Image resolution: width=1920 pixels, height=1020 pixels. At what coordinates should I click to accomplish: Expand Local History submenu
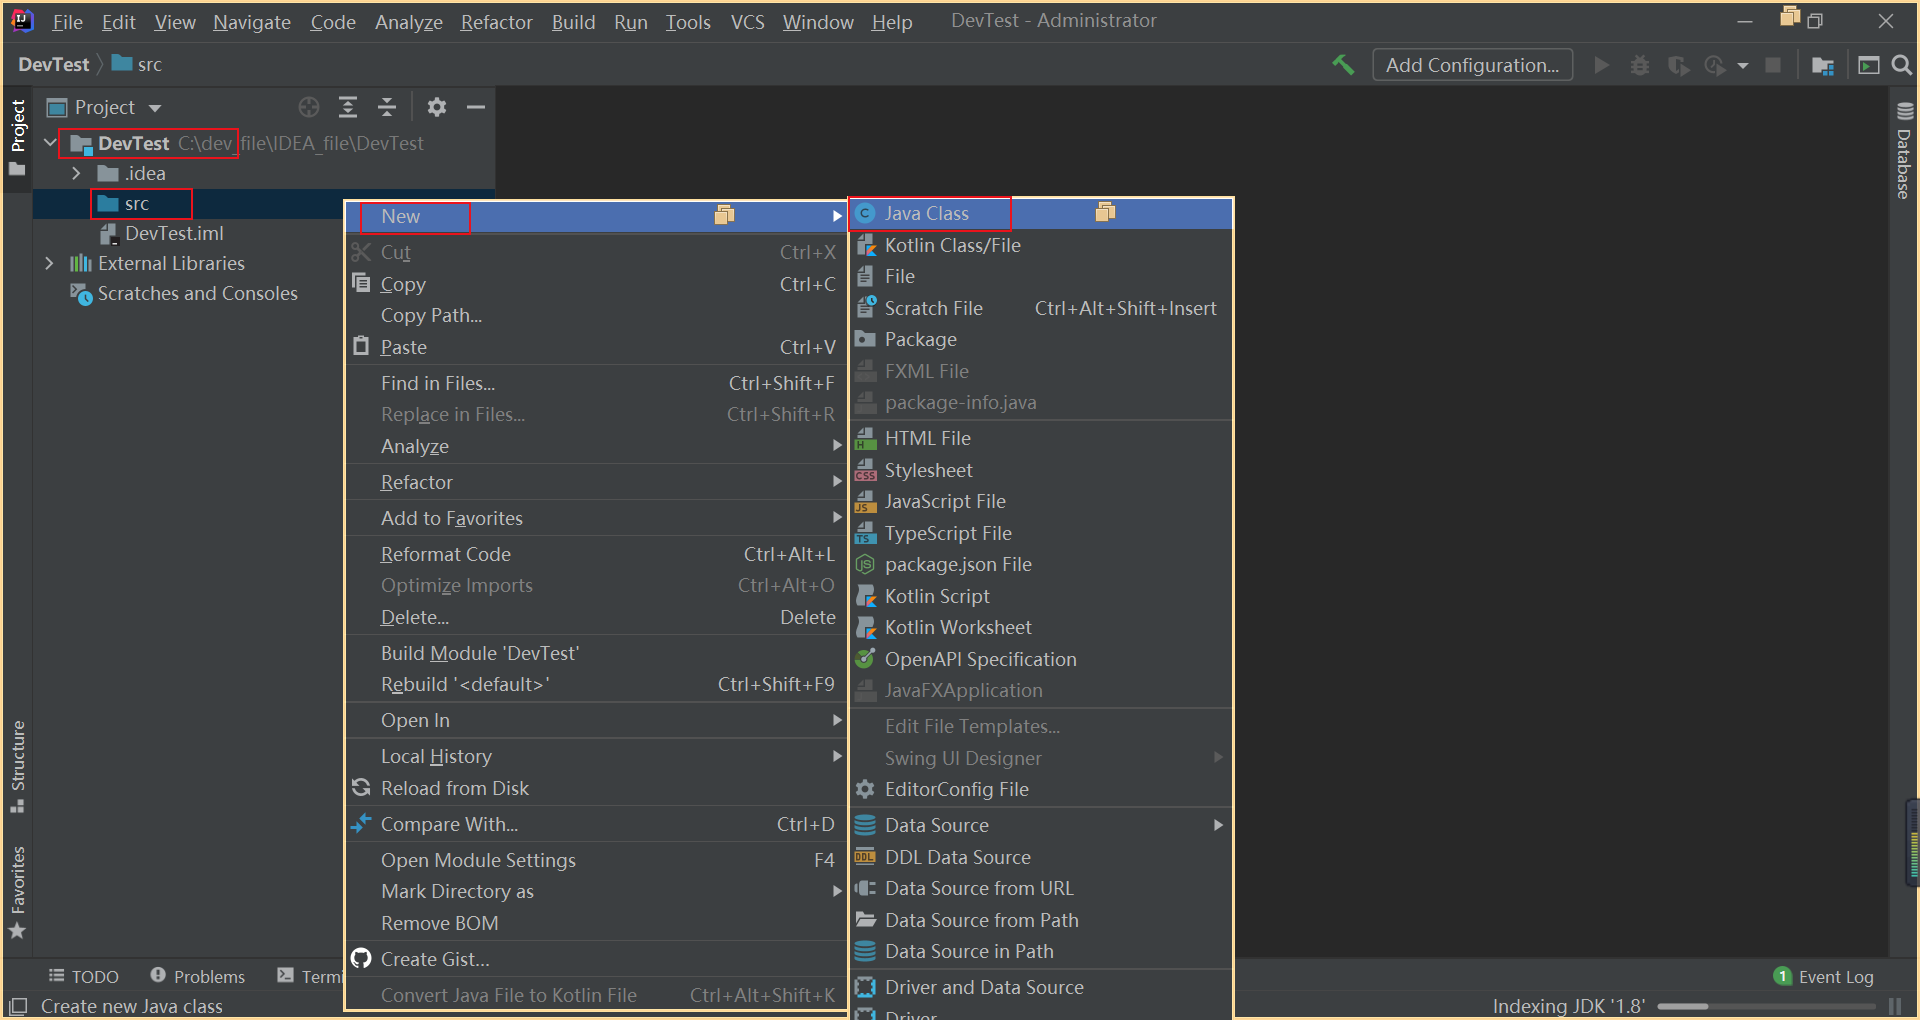click(596, 756)
